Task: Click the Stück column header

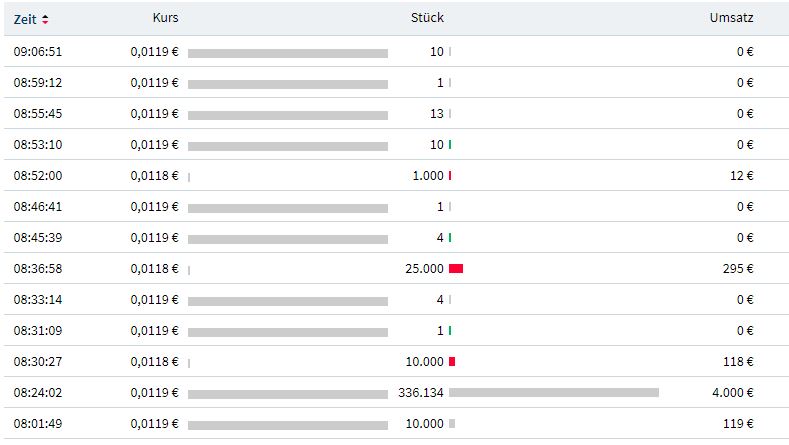Action: [427, 18]
